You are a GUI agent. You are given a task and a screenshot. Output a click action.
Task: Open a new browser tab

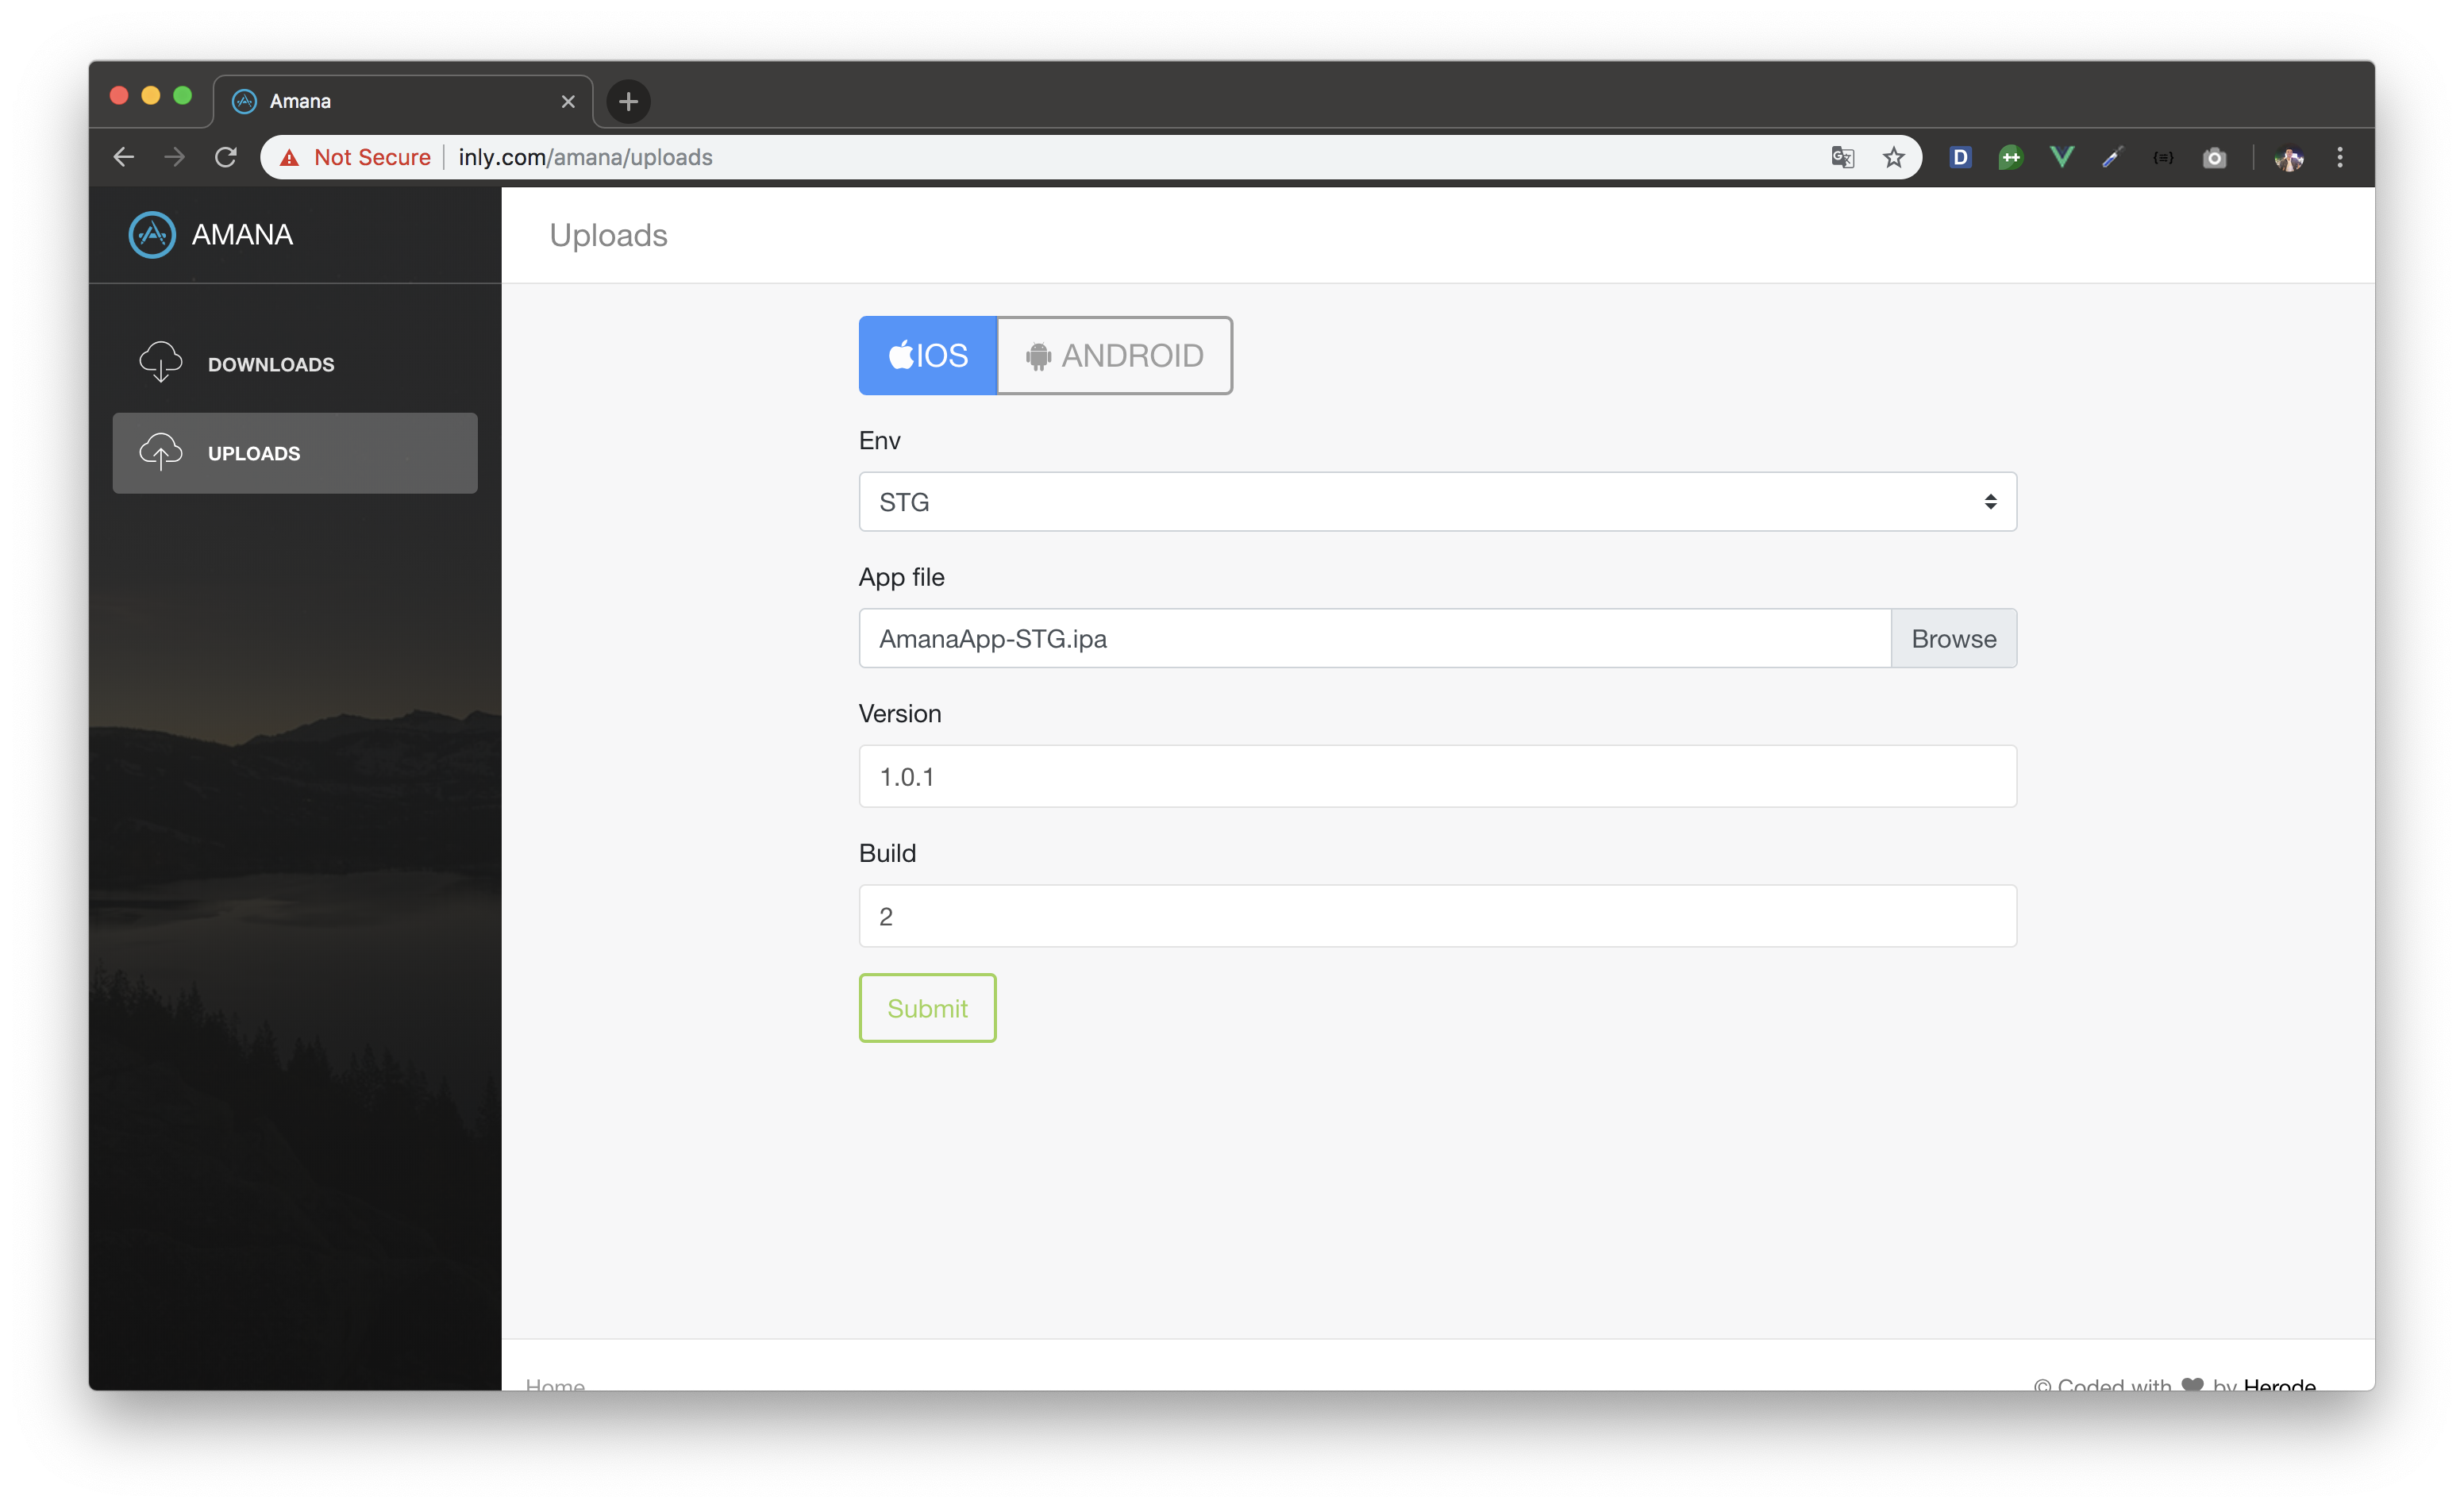click(x=628, y=101)
